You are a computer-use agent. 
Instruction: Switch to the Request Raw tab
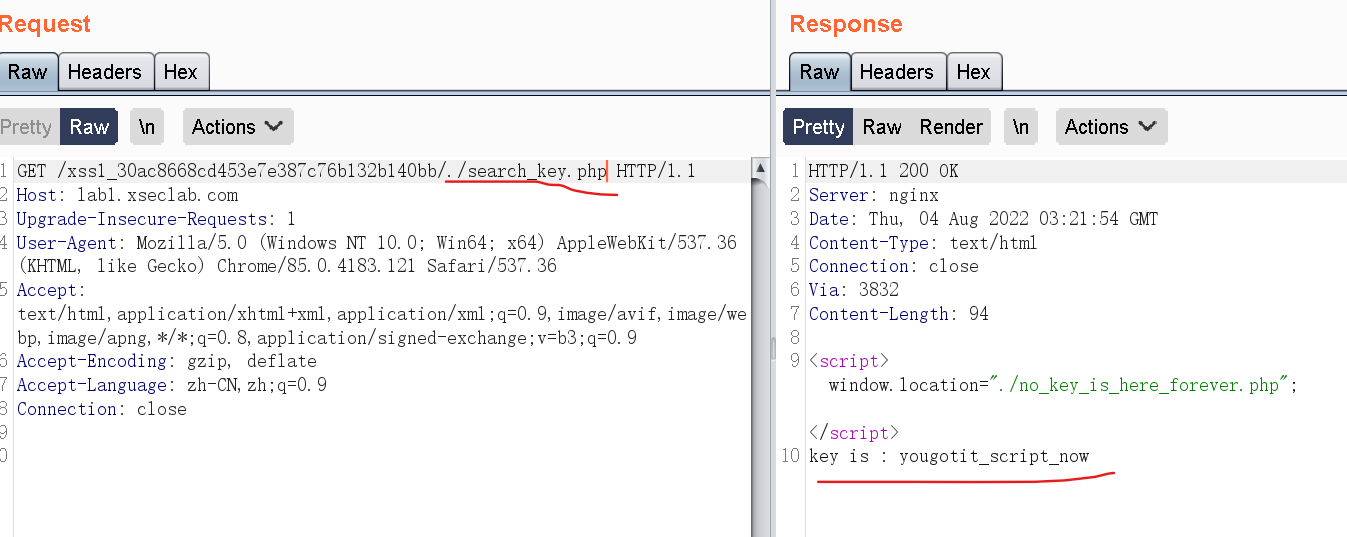pyautogui.click(x=28, y=72)
